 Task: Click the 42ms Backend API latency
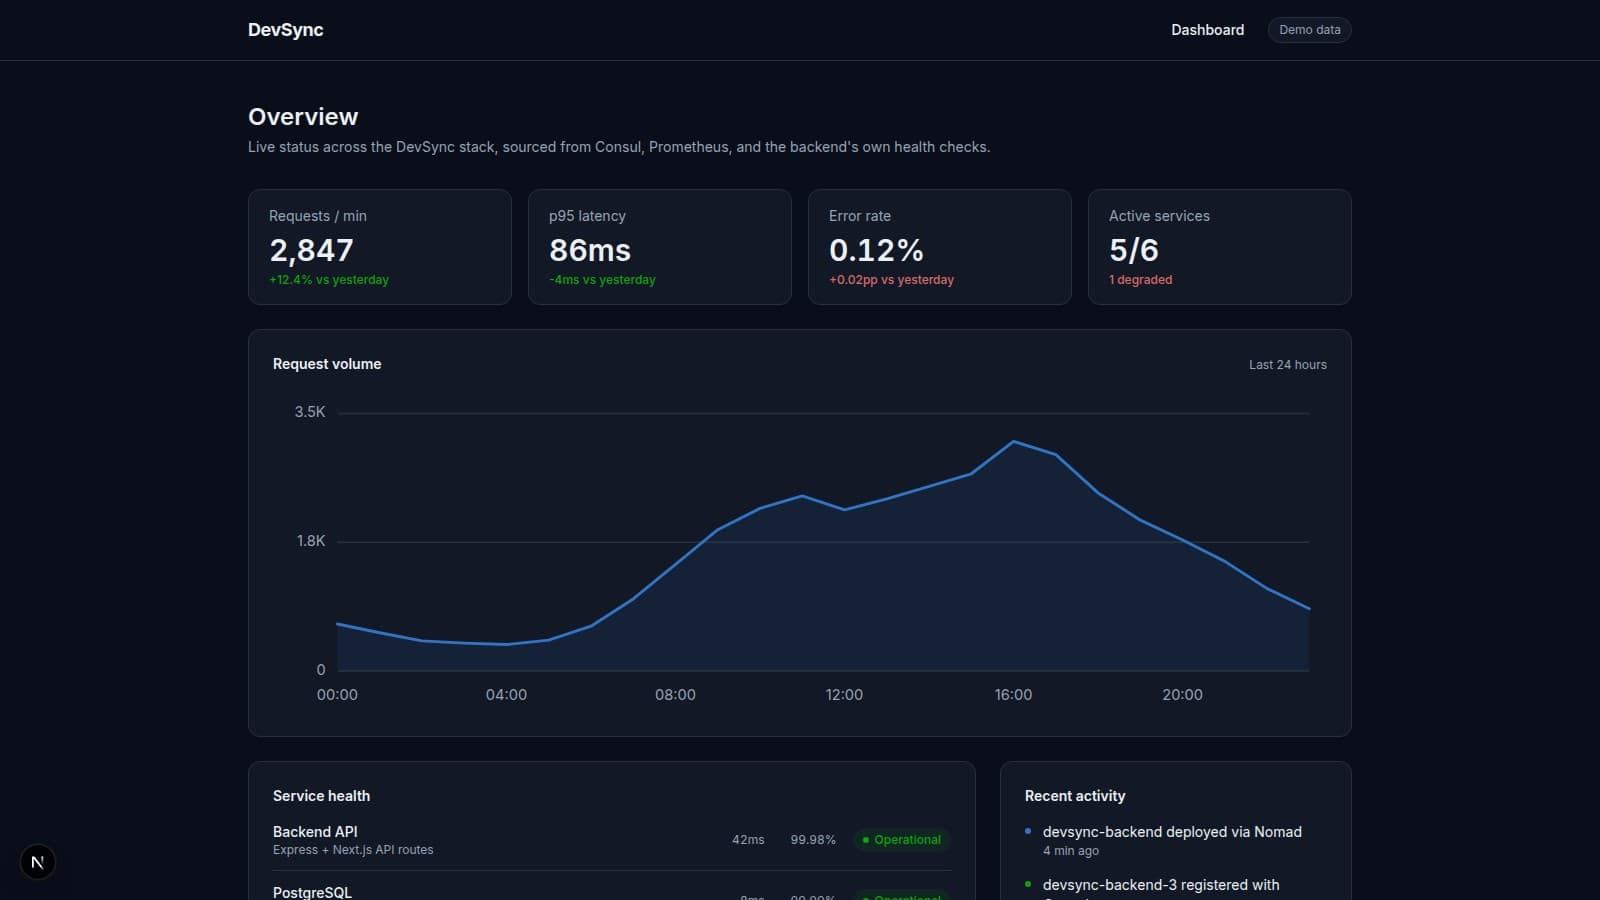click(748, 840)
